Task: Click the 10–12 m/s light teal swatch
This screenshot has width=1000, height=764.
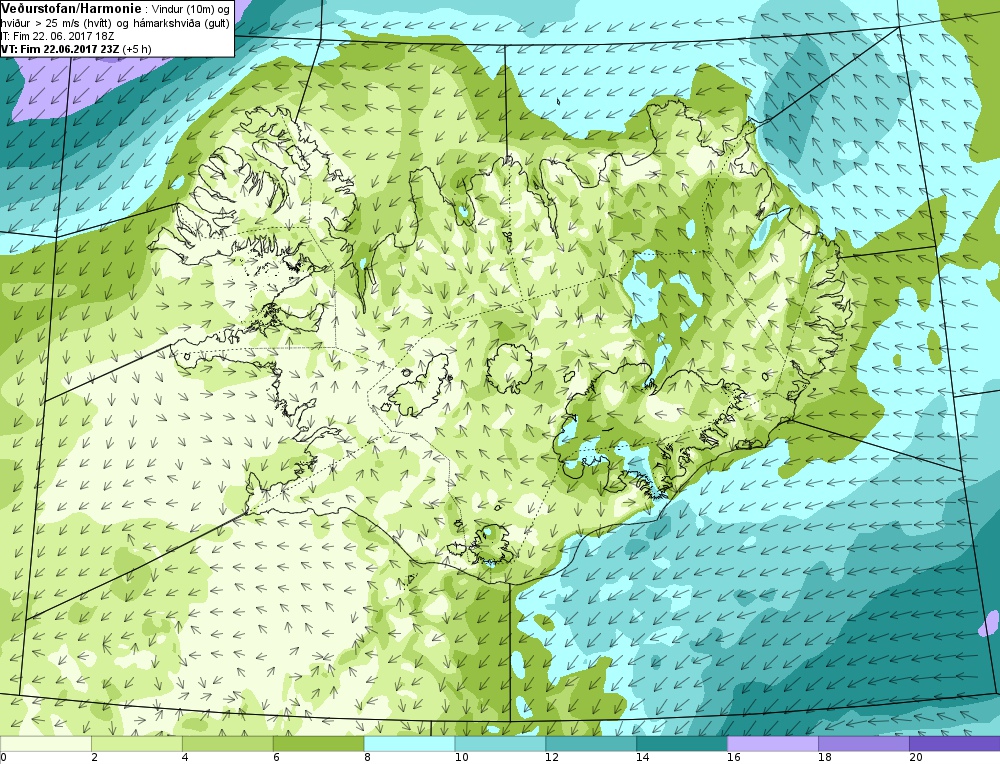Action: [x=500, y=744]
